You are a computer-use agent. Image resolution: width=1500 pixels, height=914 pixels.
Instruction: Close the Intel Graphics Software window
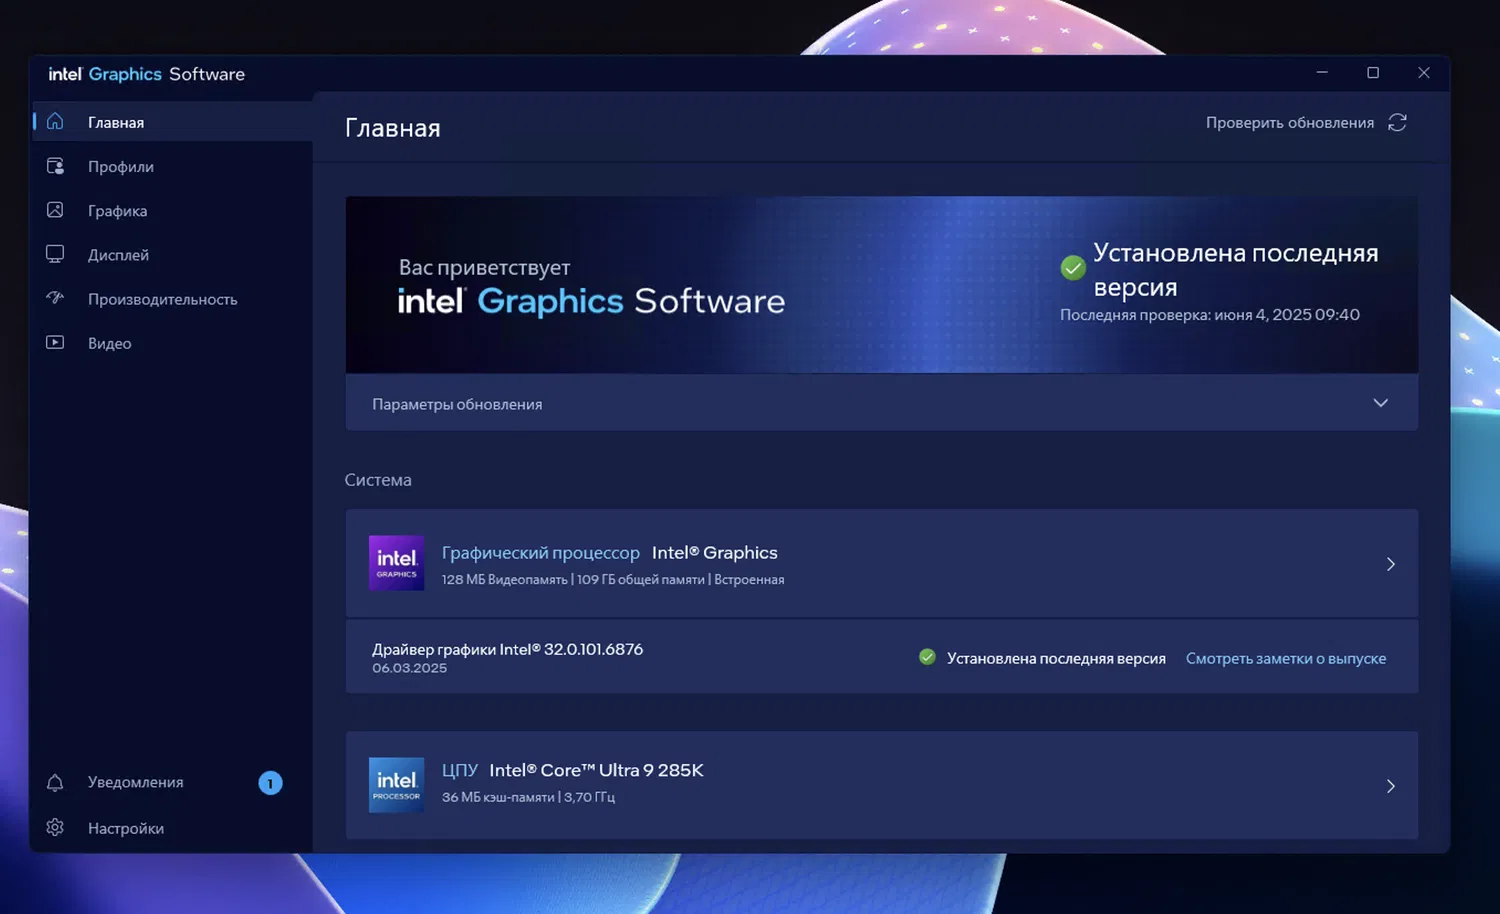tap(1424, 73)
